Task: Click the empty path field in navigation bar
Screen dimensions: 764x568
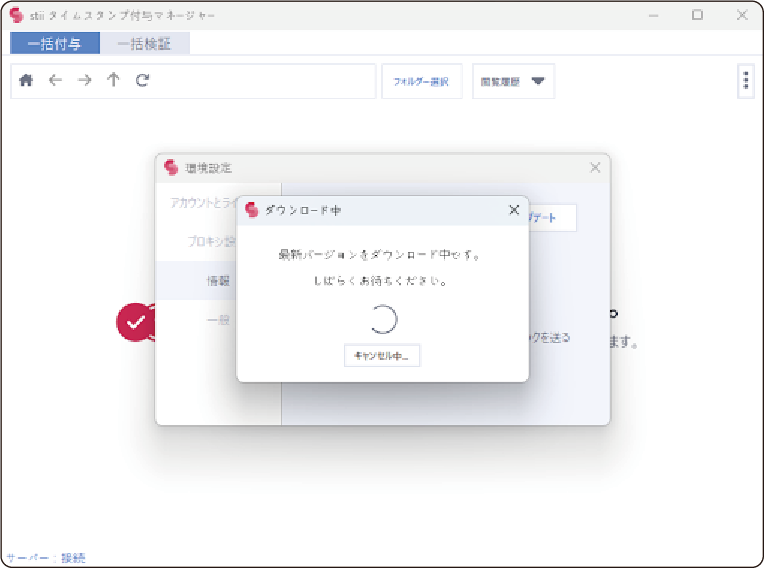Action: click(x=260, y=82)
